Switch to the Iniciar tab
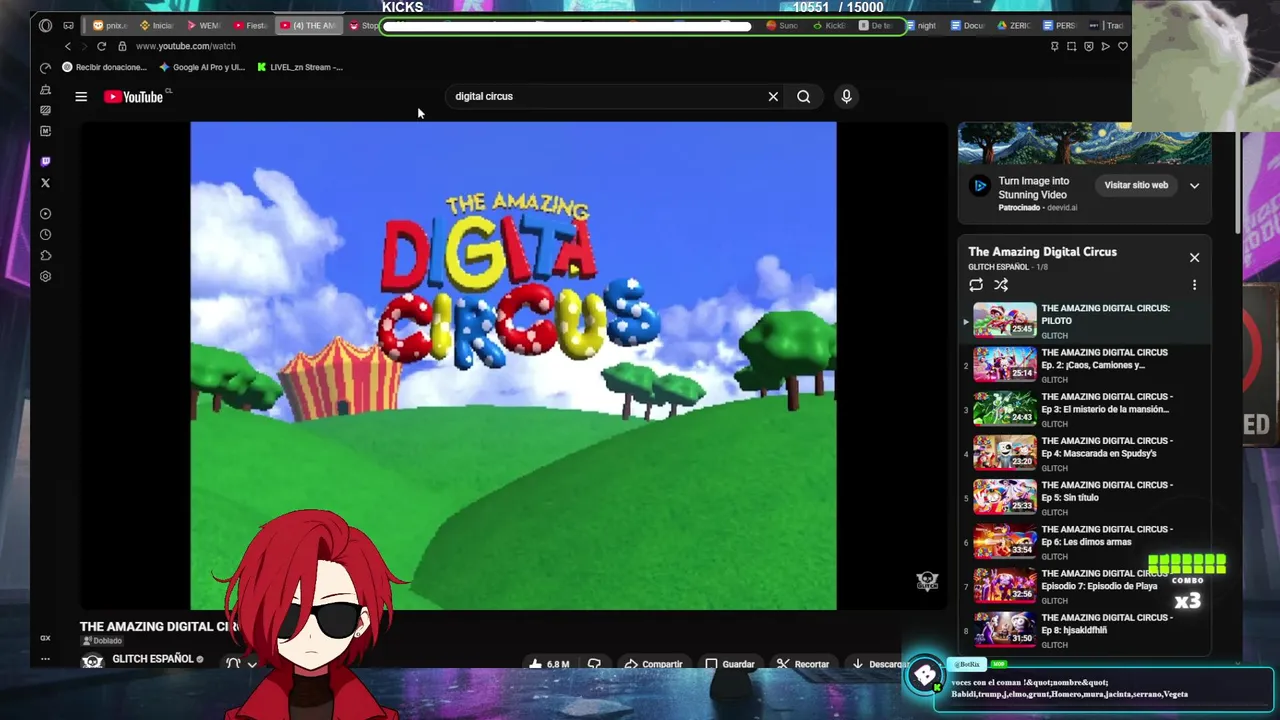Screen dimensions: 1280x720 (157, 25)
